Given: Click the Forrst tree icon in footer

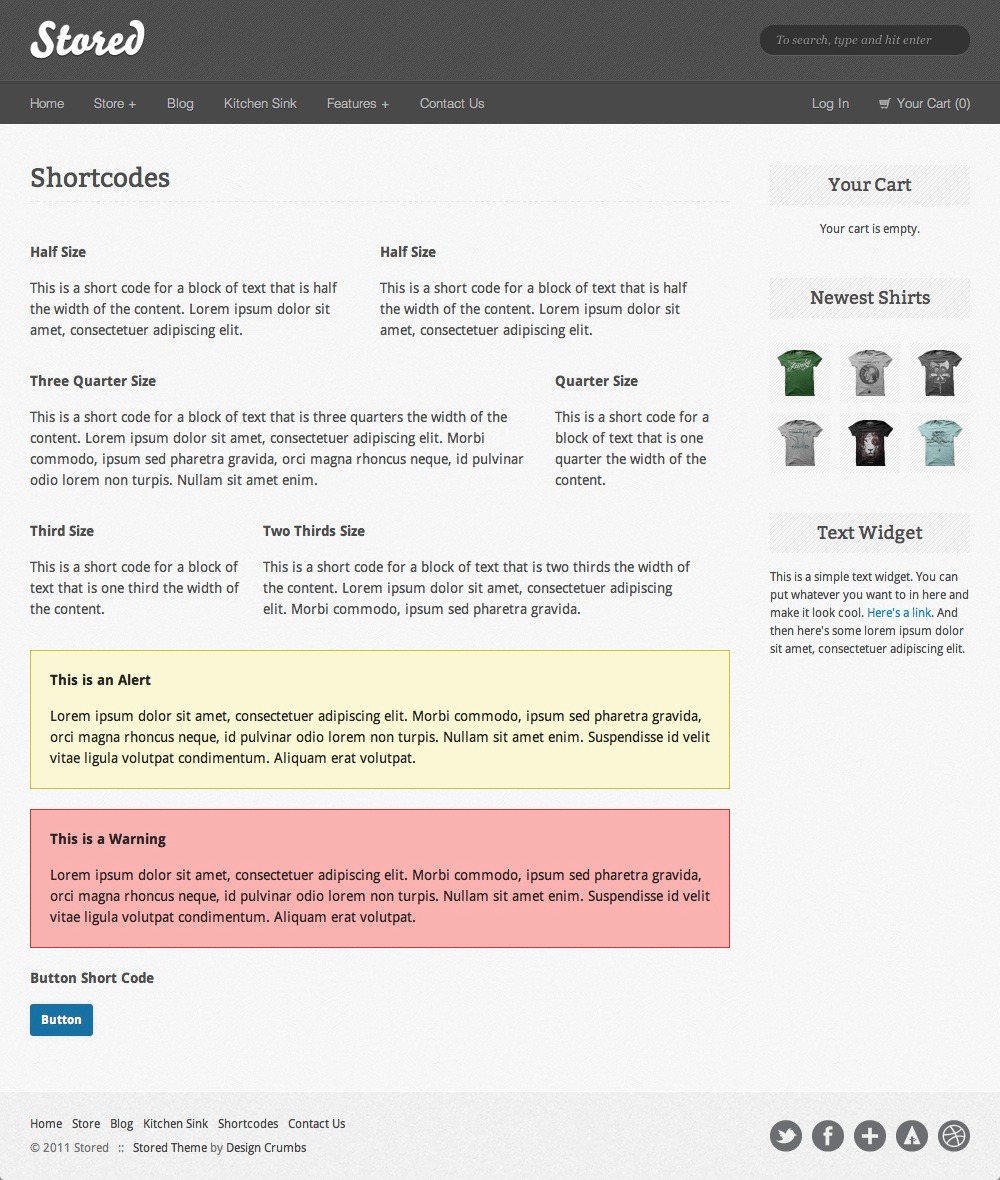Looking at the screenshot, I should 912,1136.
